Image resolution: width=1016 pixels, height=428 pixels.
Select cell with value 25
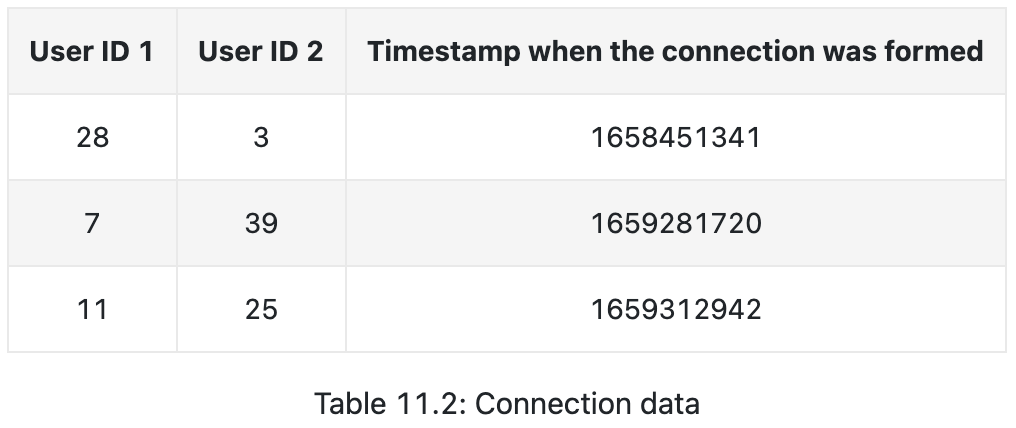click(x=261, y=310)
